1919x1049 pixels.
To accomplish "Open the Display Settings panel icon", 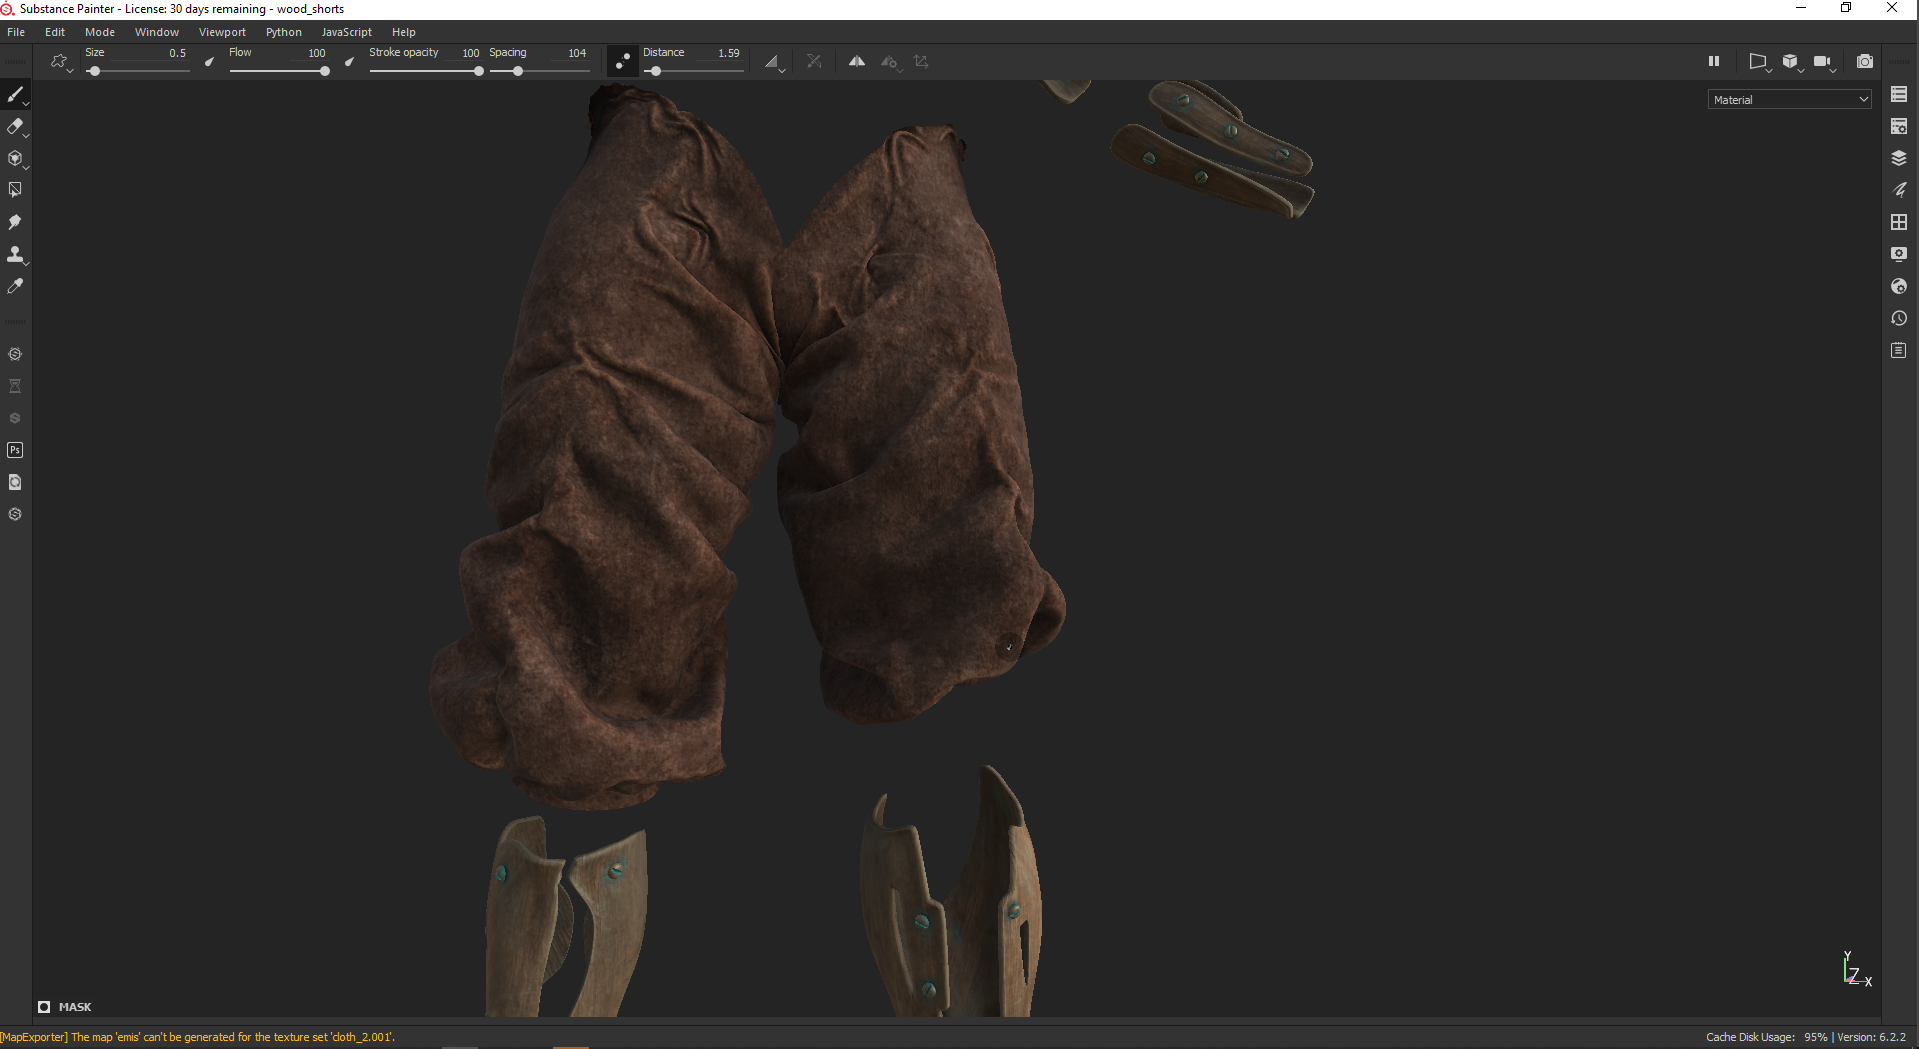I will (x=1899, y=254).
